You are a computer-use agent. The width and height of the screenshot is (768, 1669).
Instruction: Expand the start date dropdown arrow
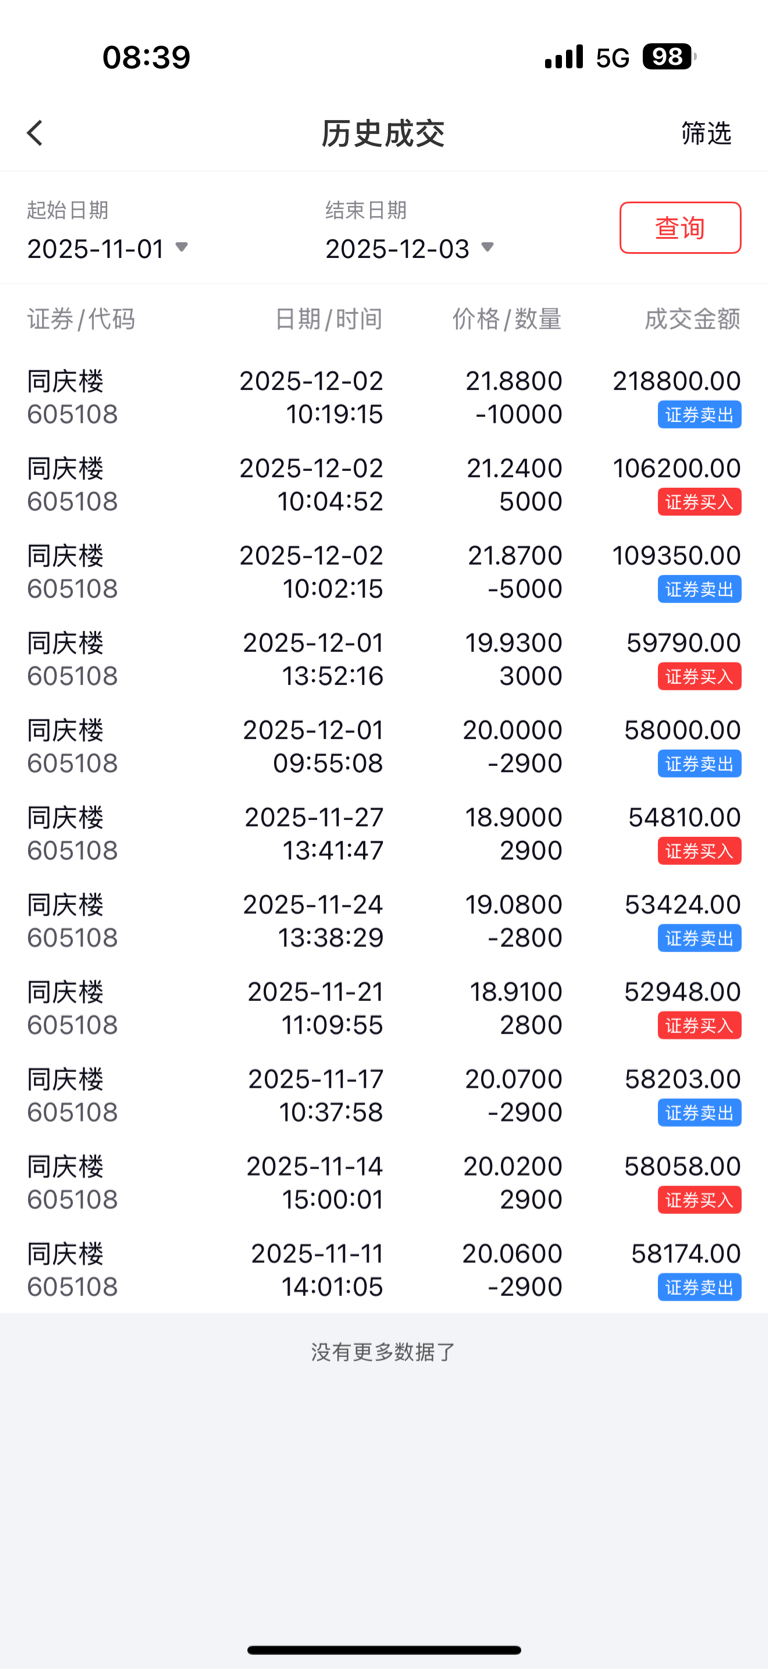coord(181,247)
